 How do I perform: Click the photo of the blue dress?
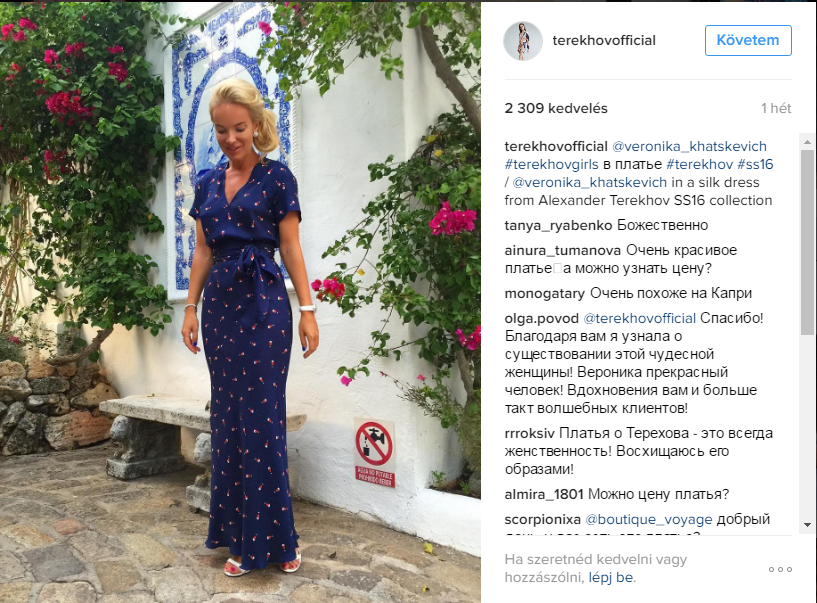coord(240,301)
